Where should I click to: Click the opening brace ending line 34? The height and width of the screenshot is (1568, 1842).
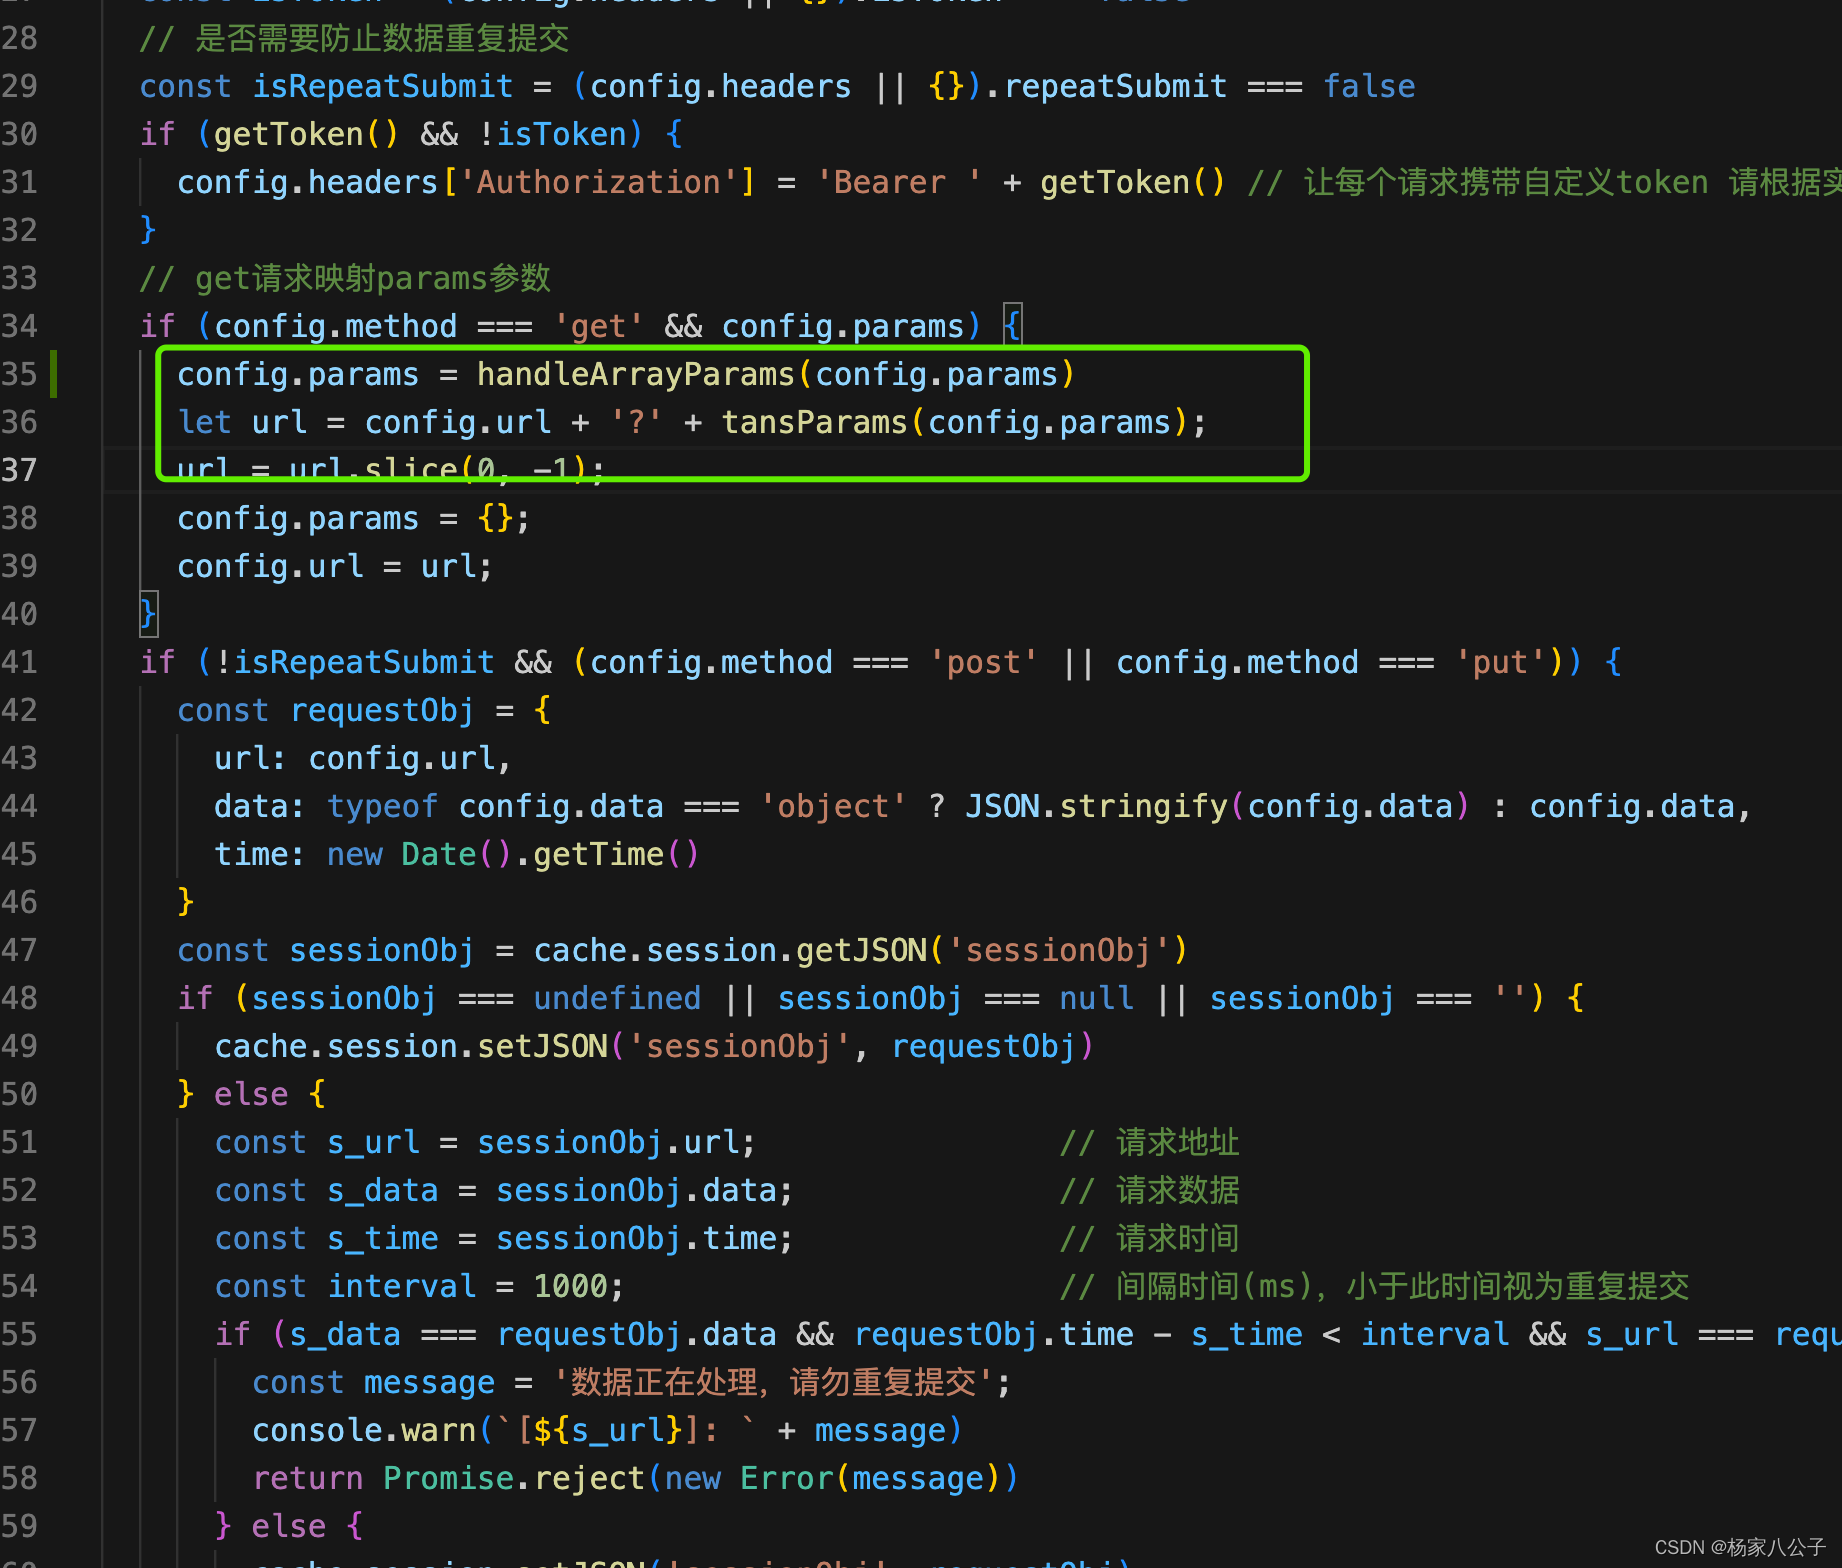1012,325
